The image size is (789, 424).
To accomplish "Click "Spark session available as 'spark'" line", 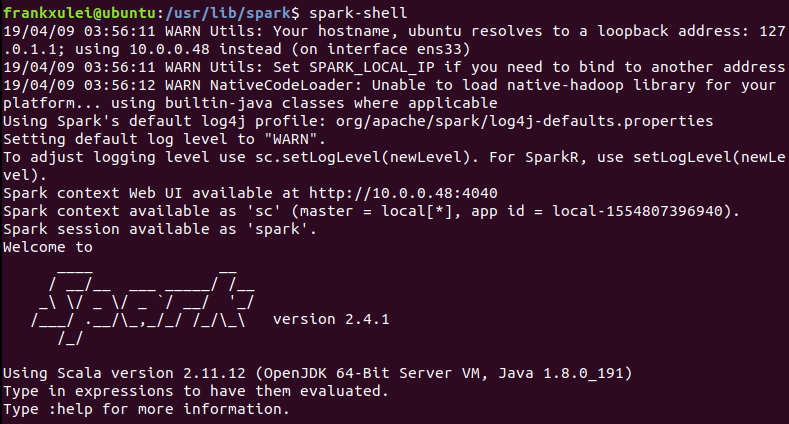I will pyautogui.click(x=160, y=229).
